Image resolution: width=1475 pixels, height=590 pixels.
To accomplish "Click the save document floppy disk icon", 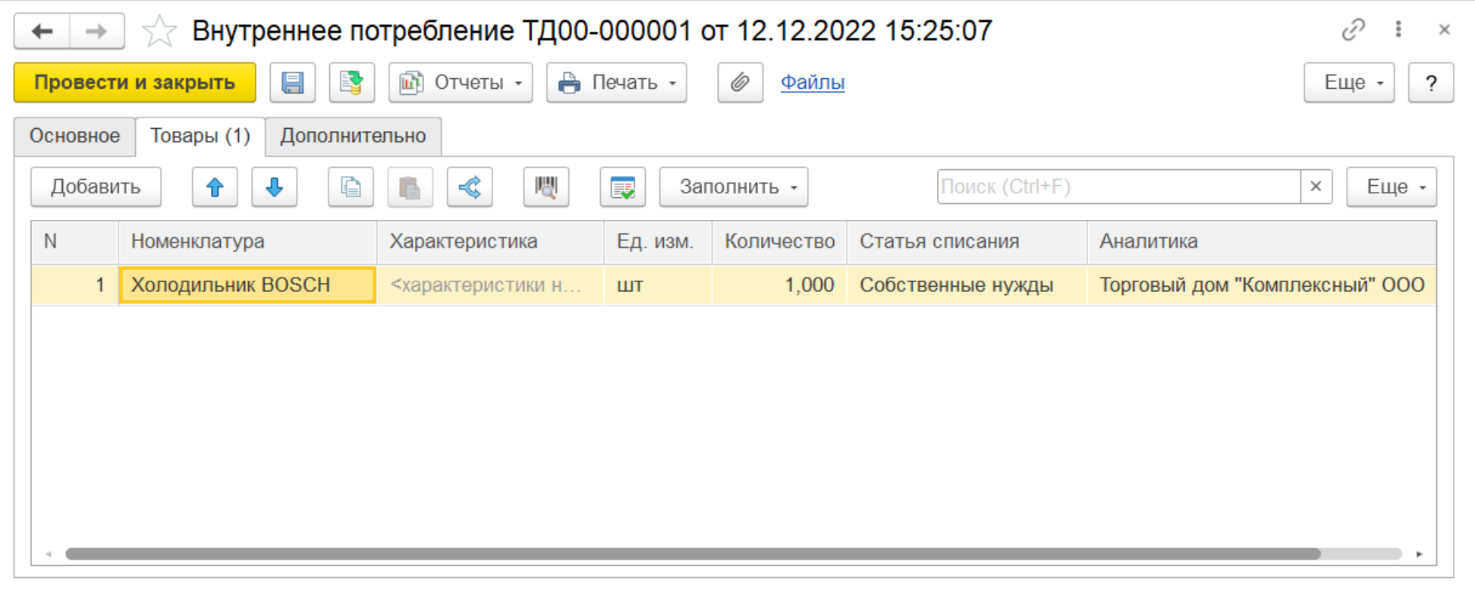I will point(292,83).
